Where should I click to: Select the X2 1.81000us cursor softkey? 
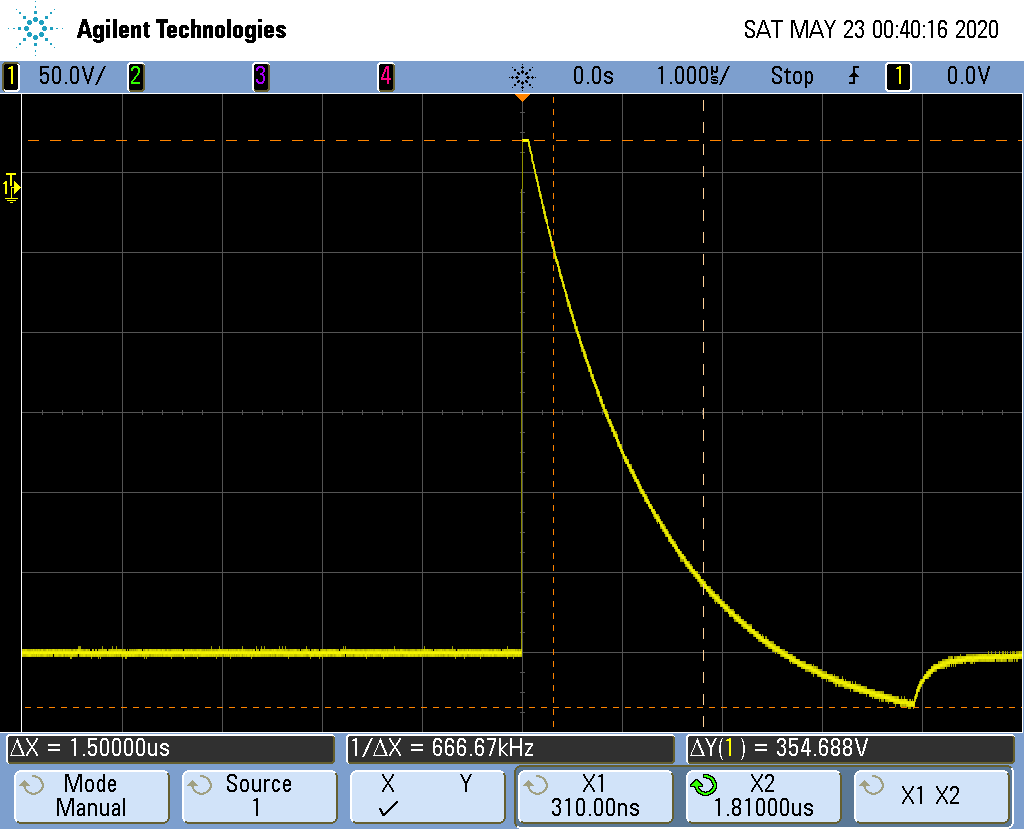pos(762,796)
